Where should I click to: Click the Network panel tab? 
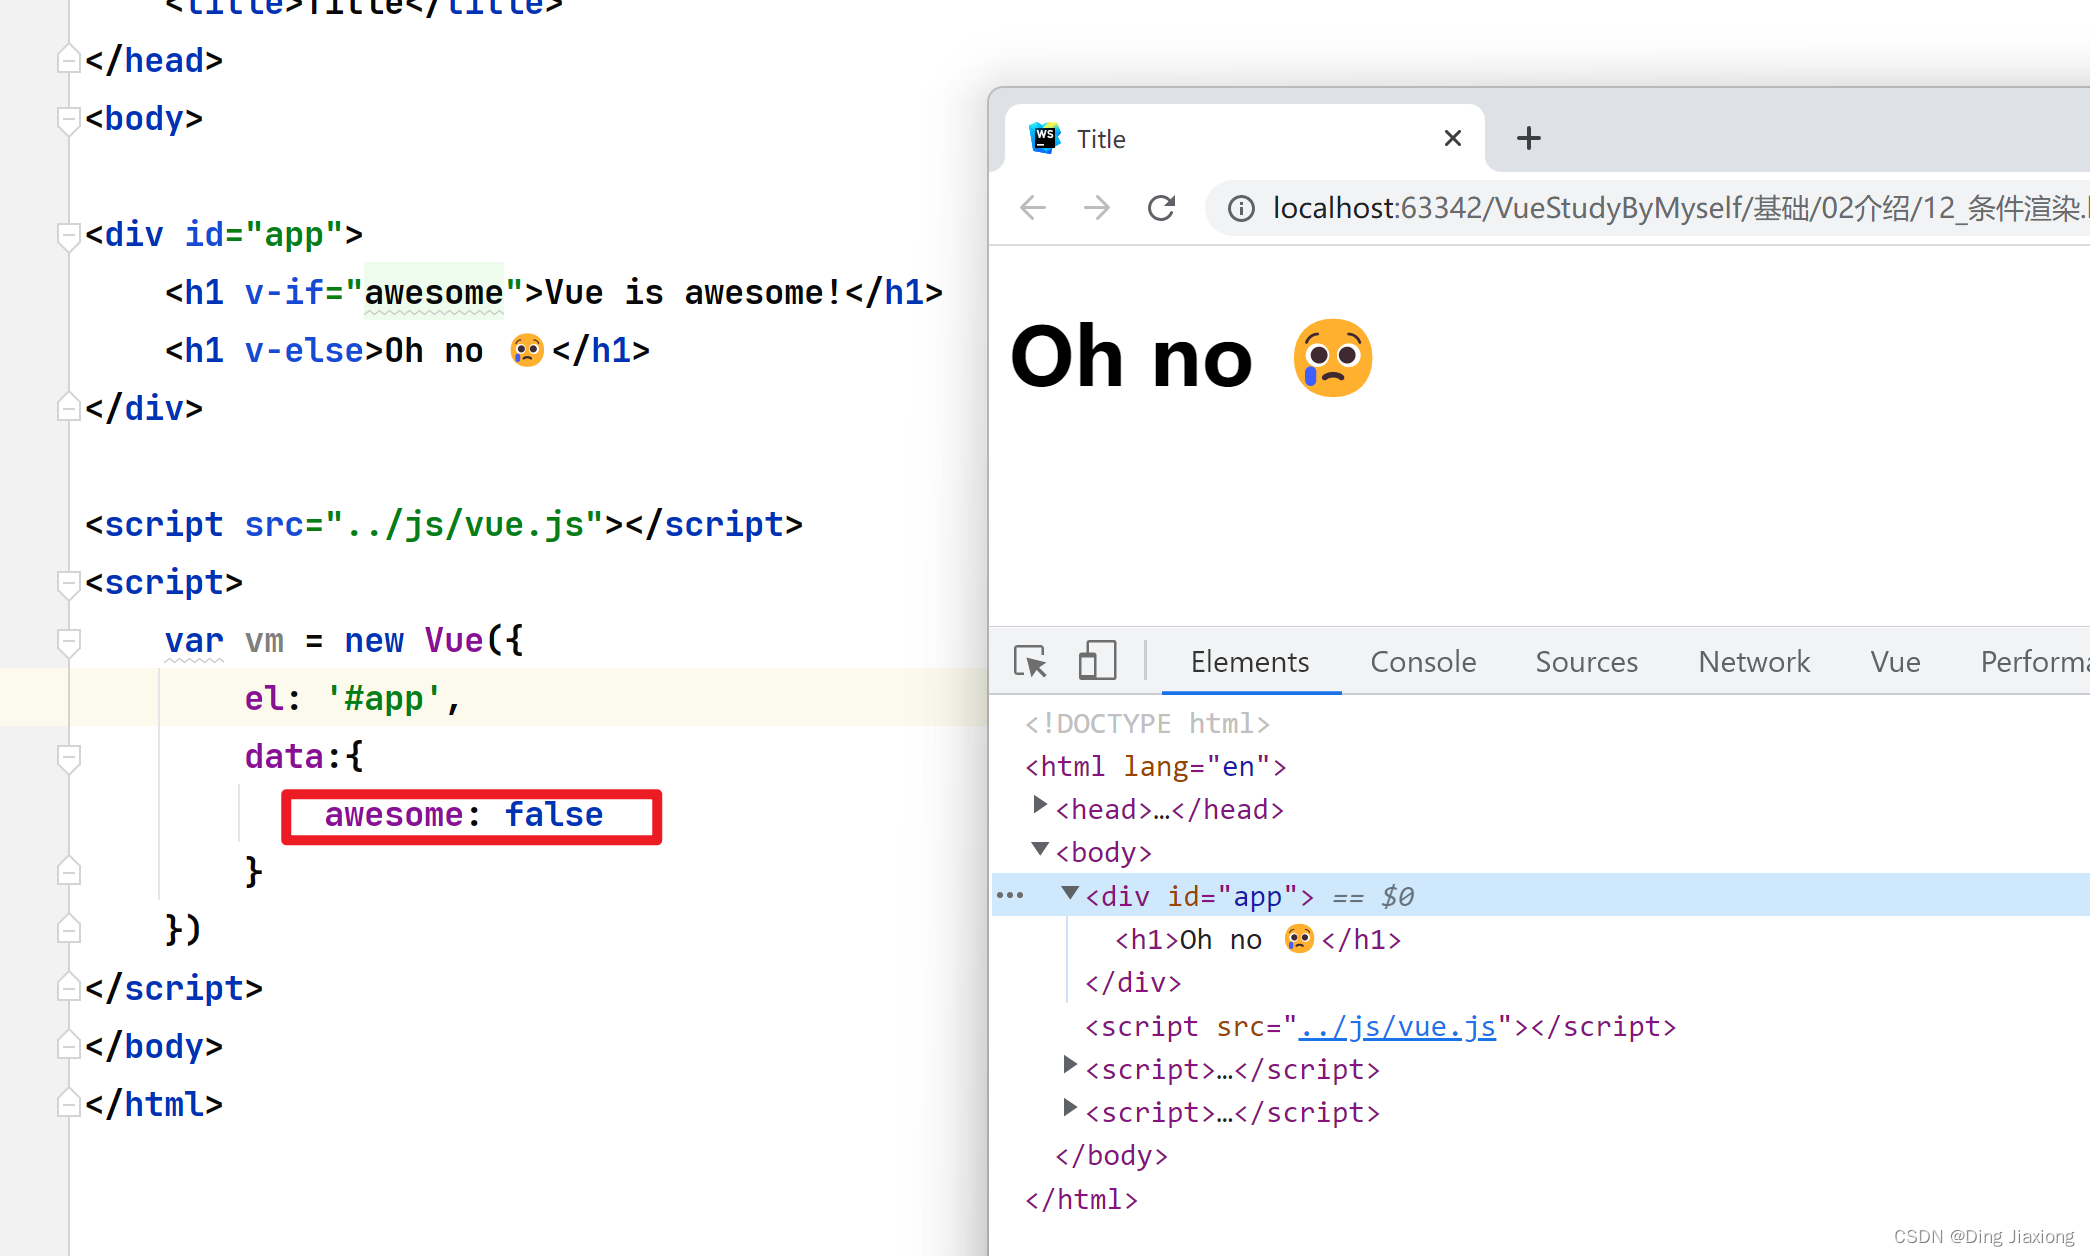pyautogui.click(x=1754, y=660)
